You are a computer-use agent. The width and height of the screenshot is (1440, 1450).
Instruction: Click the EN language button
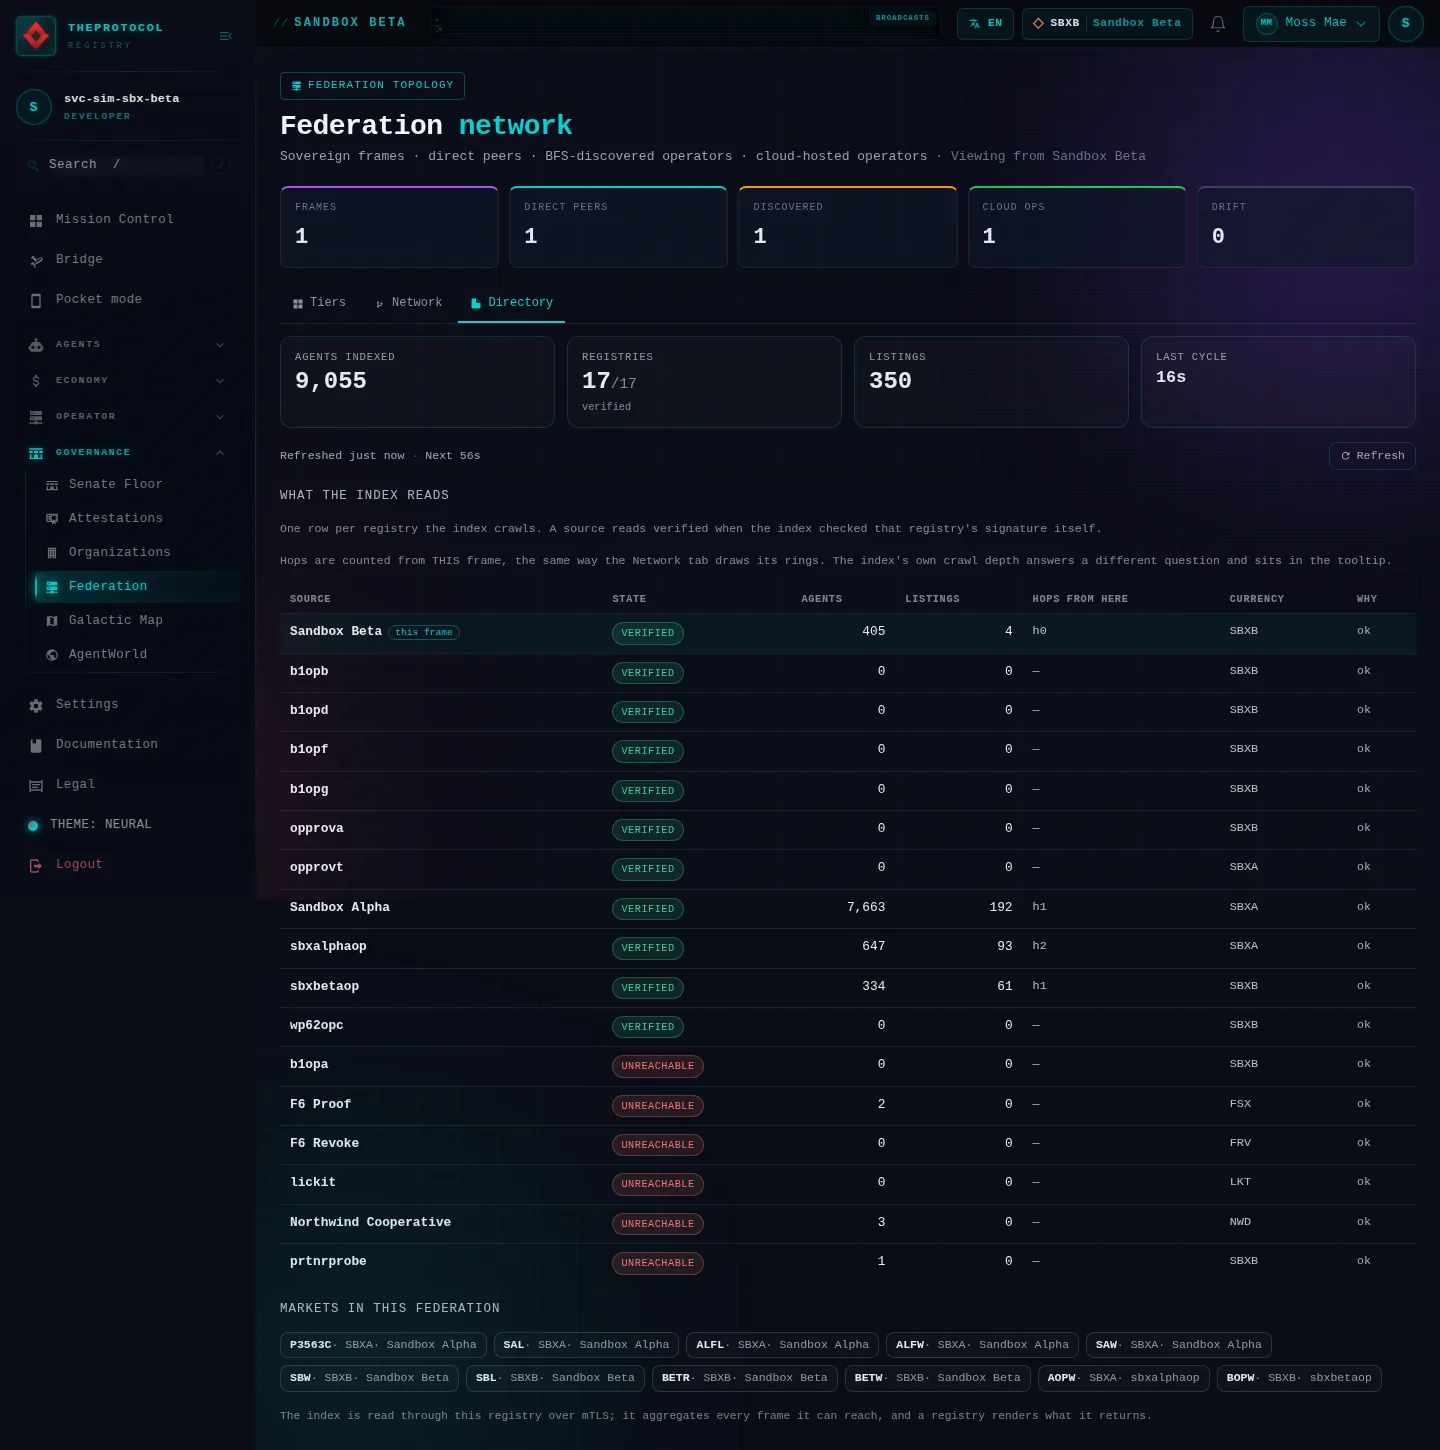coord(985,24)
